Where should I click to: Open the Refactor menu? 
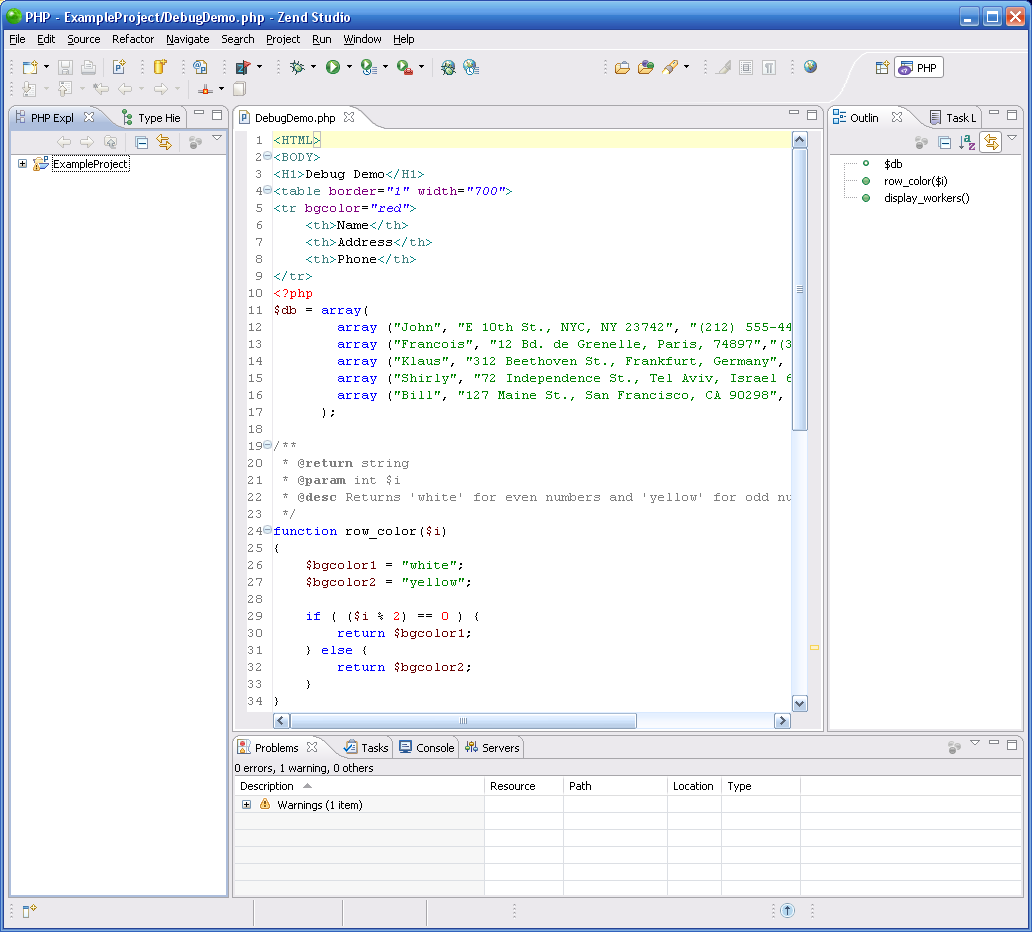click(x=133, y=39)
